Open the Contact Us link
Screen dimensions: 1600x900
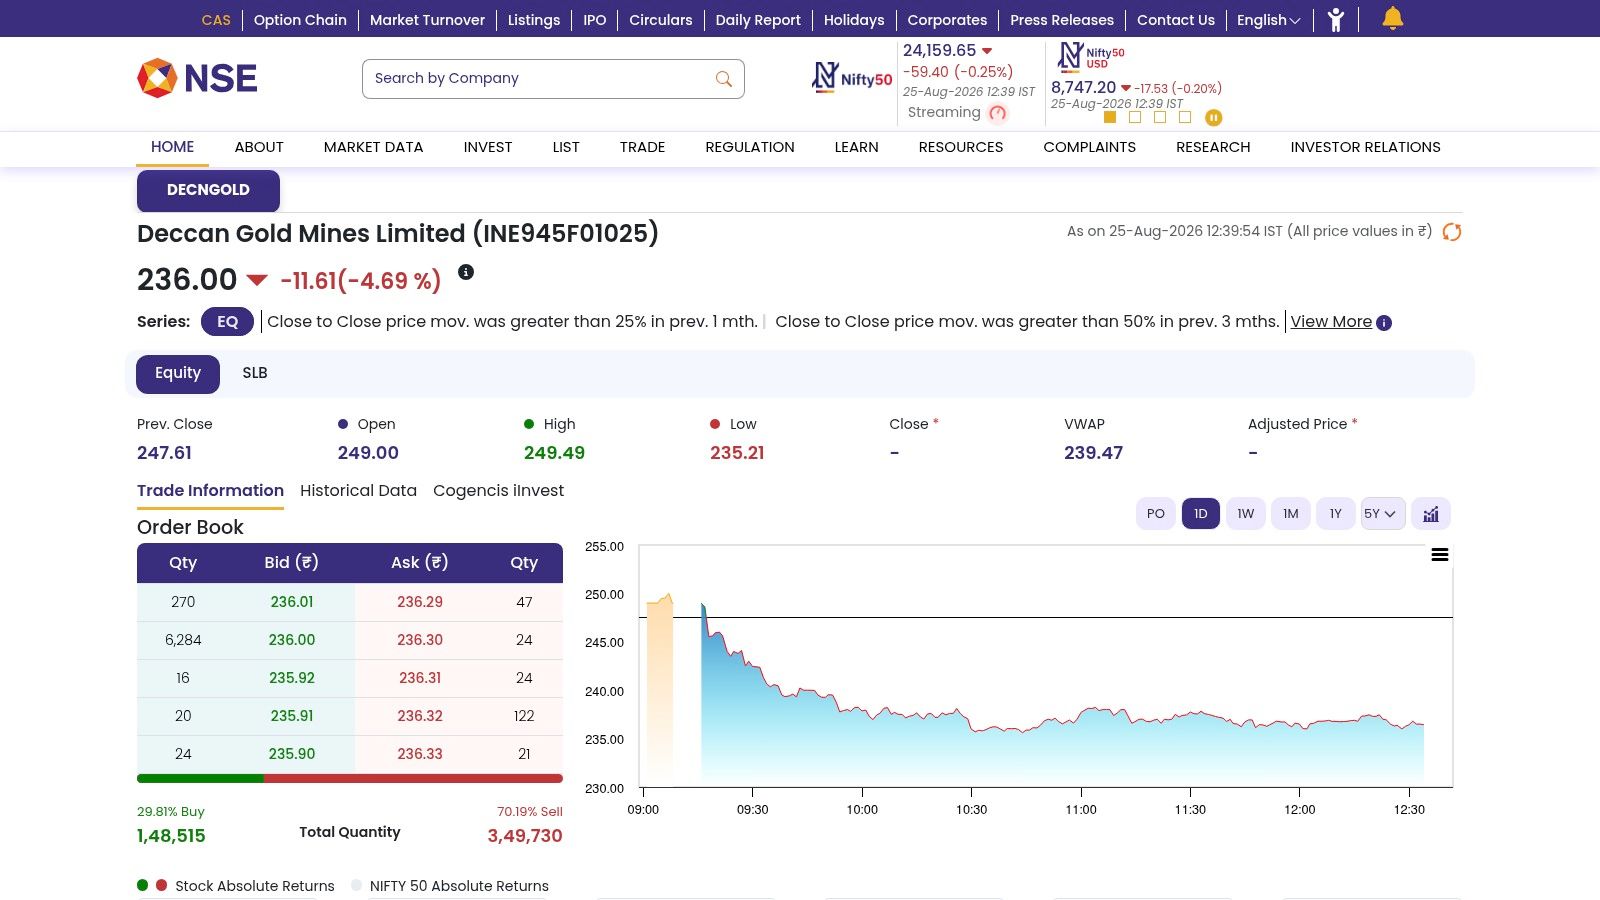coord(1176,20)
